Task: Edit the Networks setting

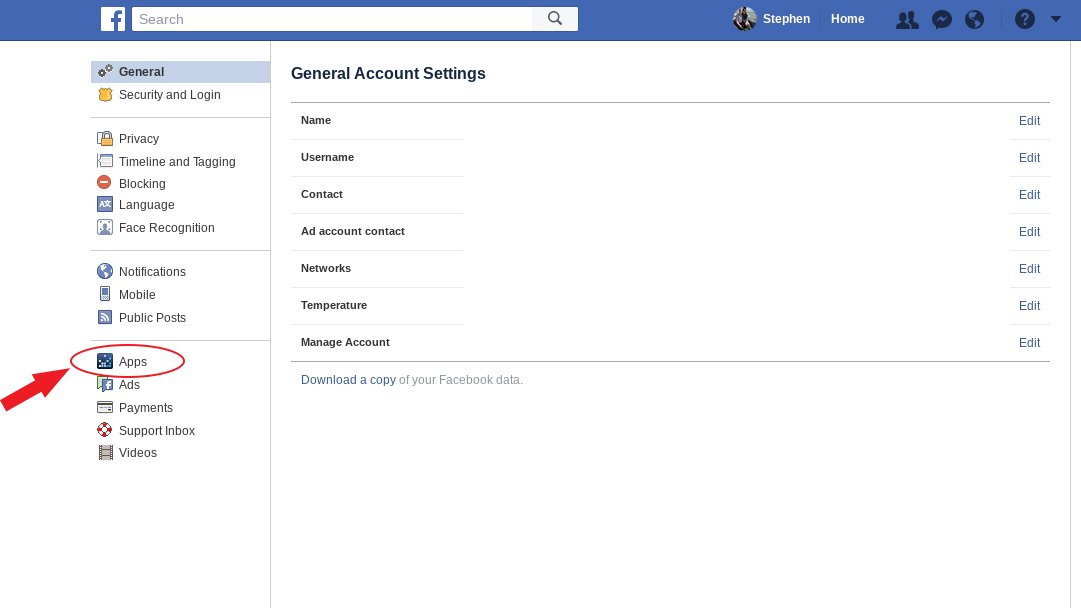Action: click(1029, 269)
